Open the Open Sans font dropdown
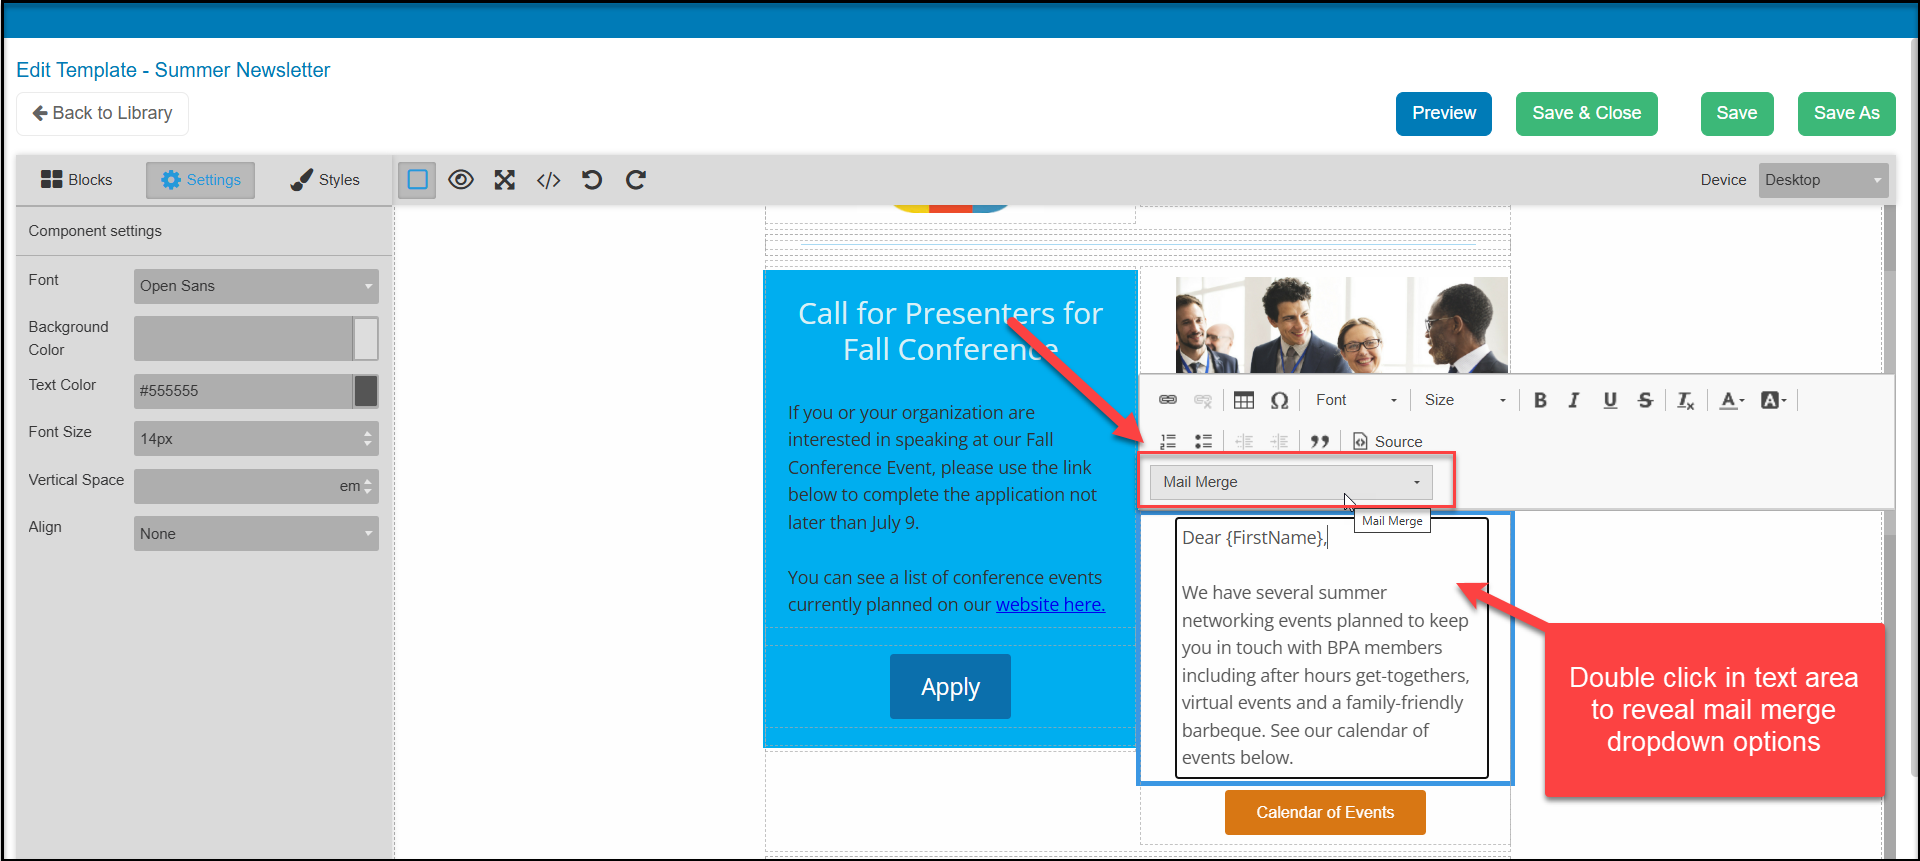The image size is (1920, 861). click(x=256, y=286)
